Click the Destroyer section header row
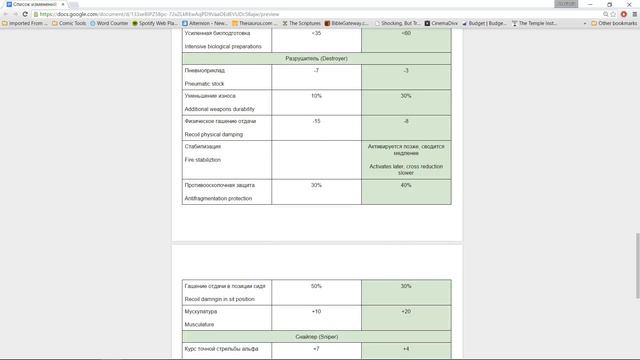 point(316,58)
